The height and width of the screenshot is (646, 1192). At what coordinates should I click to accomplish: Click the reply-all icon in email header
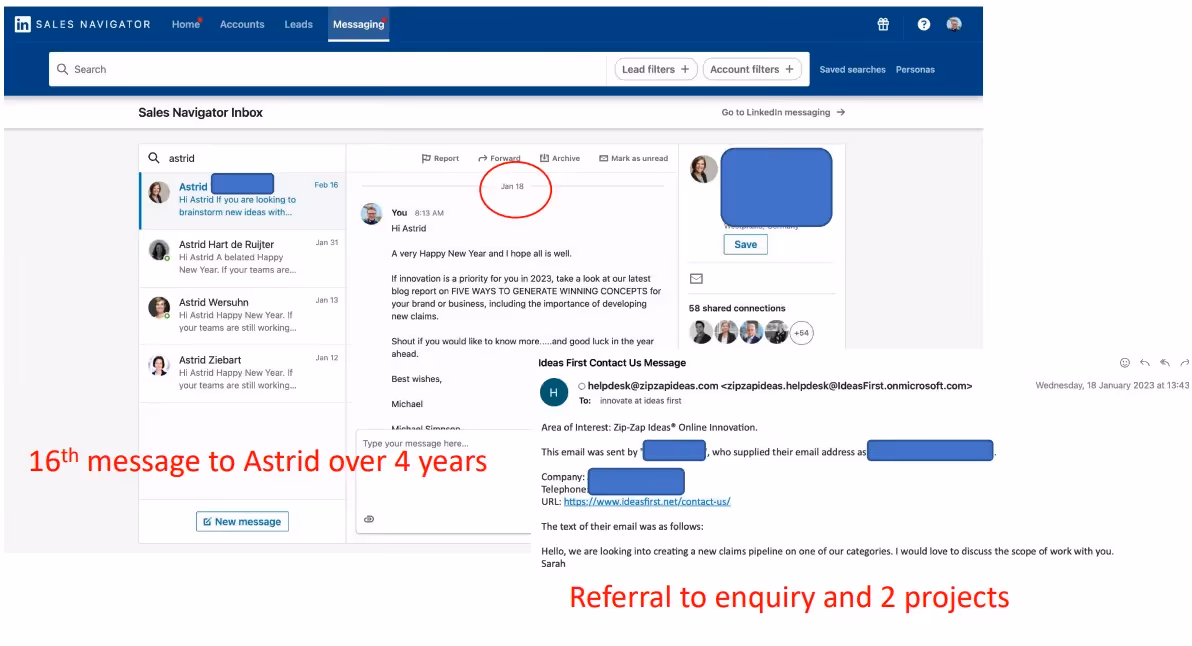[x=1165, y=363]
